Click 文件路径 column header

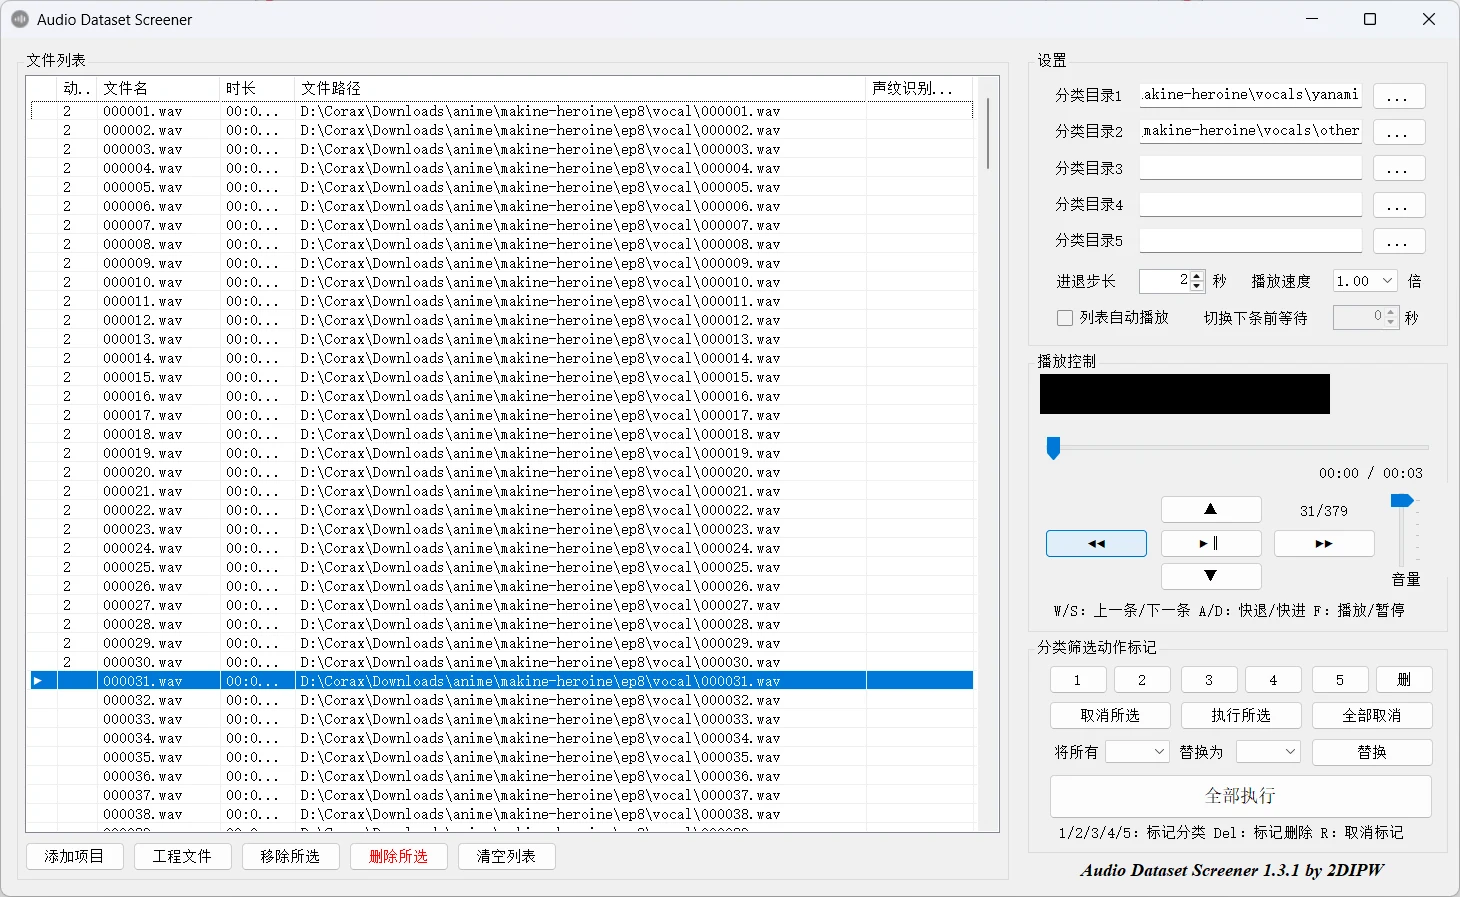point(580,88)
